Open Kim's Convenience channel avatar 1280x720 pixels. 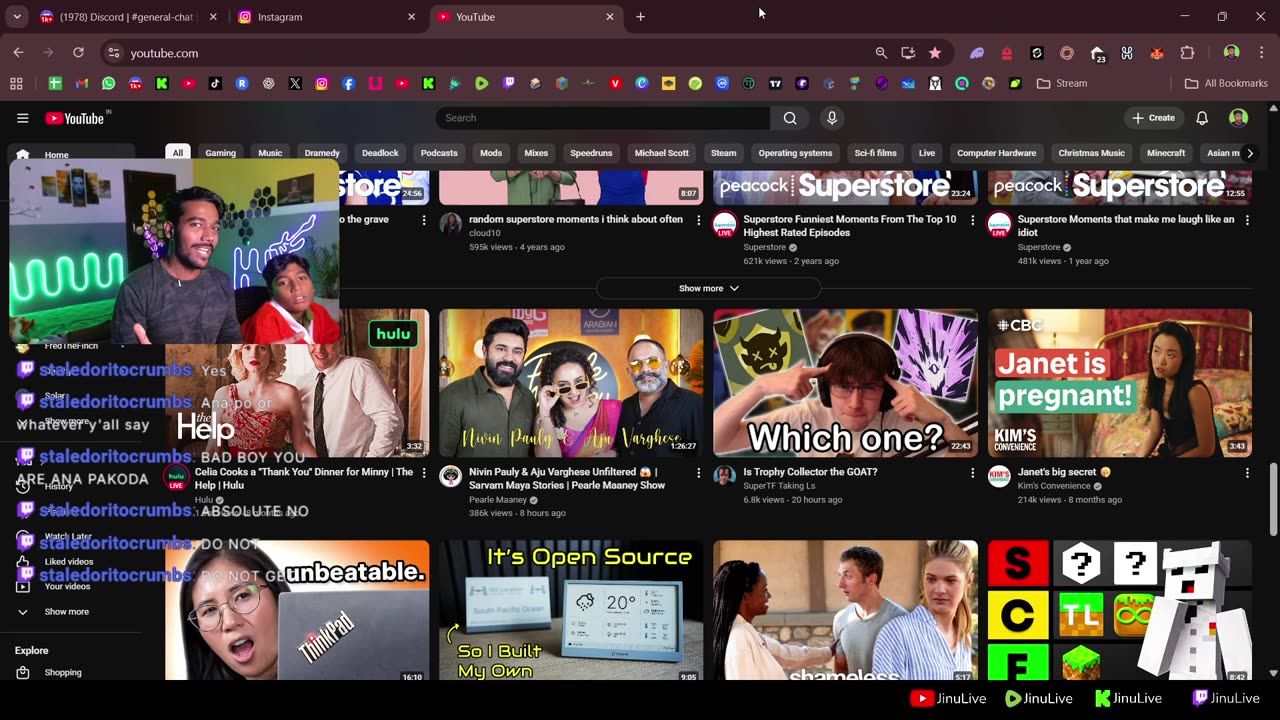click(x=999, y=476)
